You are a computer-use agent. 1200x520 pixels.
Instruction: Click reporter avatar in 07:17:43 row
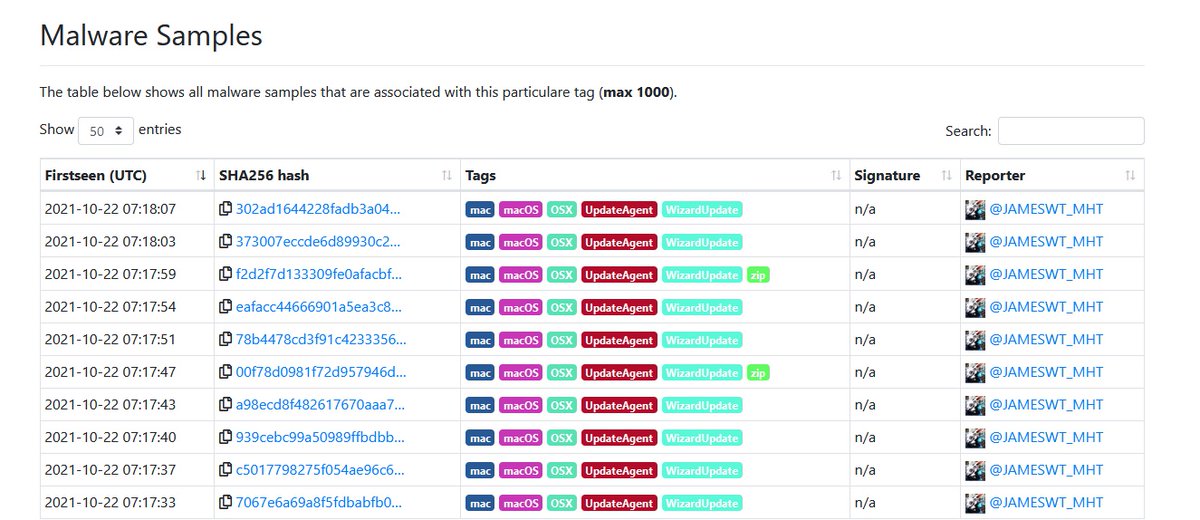[x=975, y=405]
